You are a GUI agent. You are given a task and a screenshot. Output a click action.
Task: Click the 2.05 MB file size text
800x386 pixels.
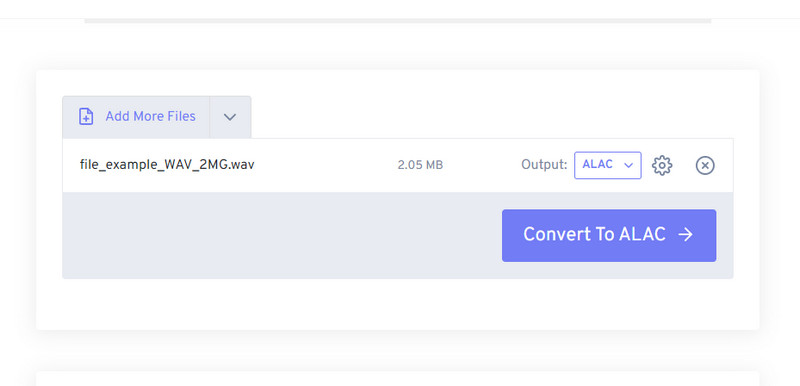[x=420, y=165]
